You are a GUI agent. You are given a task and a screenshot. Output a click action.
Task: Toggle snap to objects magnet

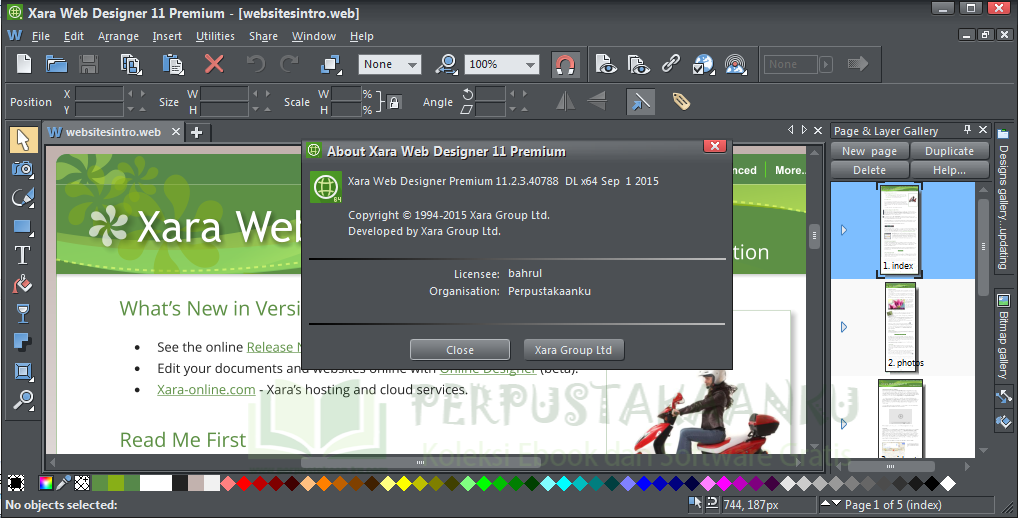tap(565, 64)
